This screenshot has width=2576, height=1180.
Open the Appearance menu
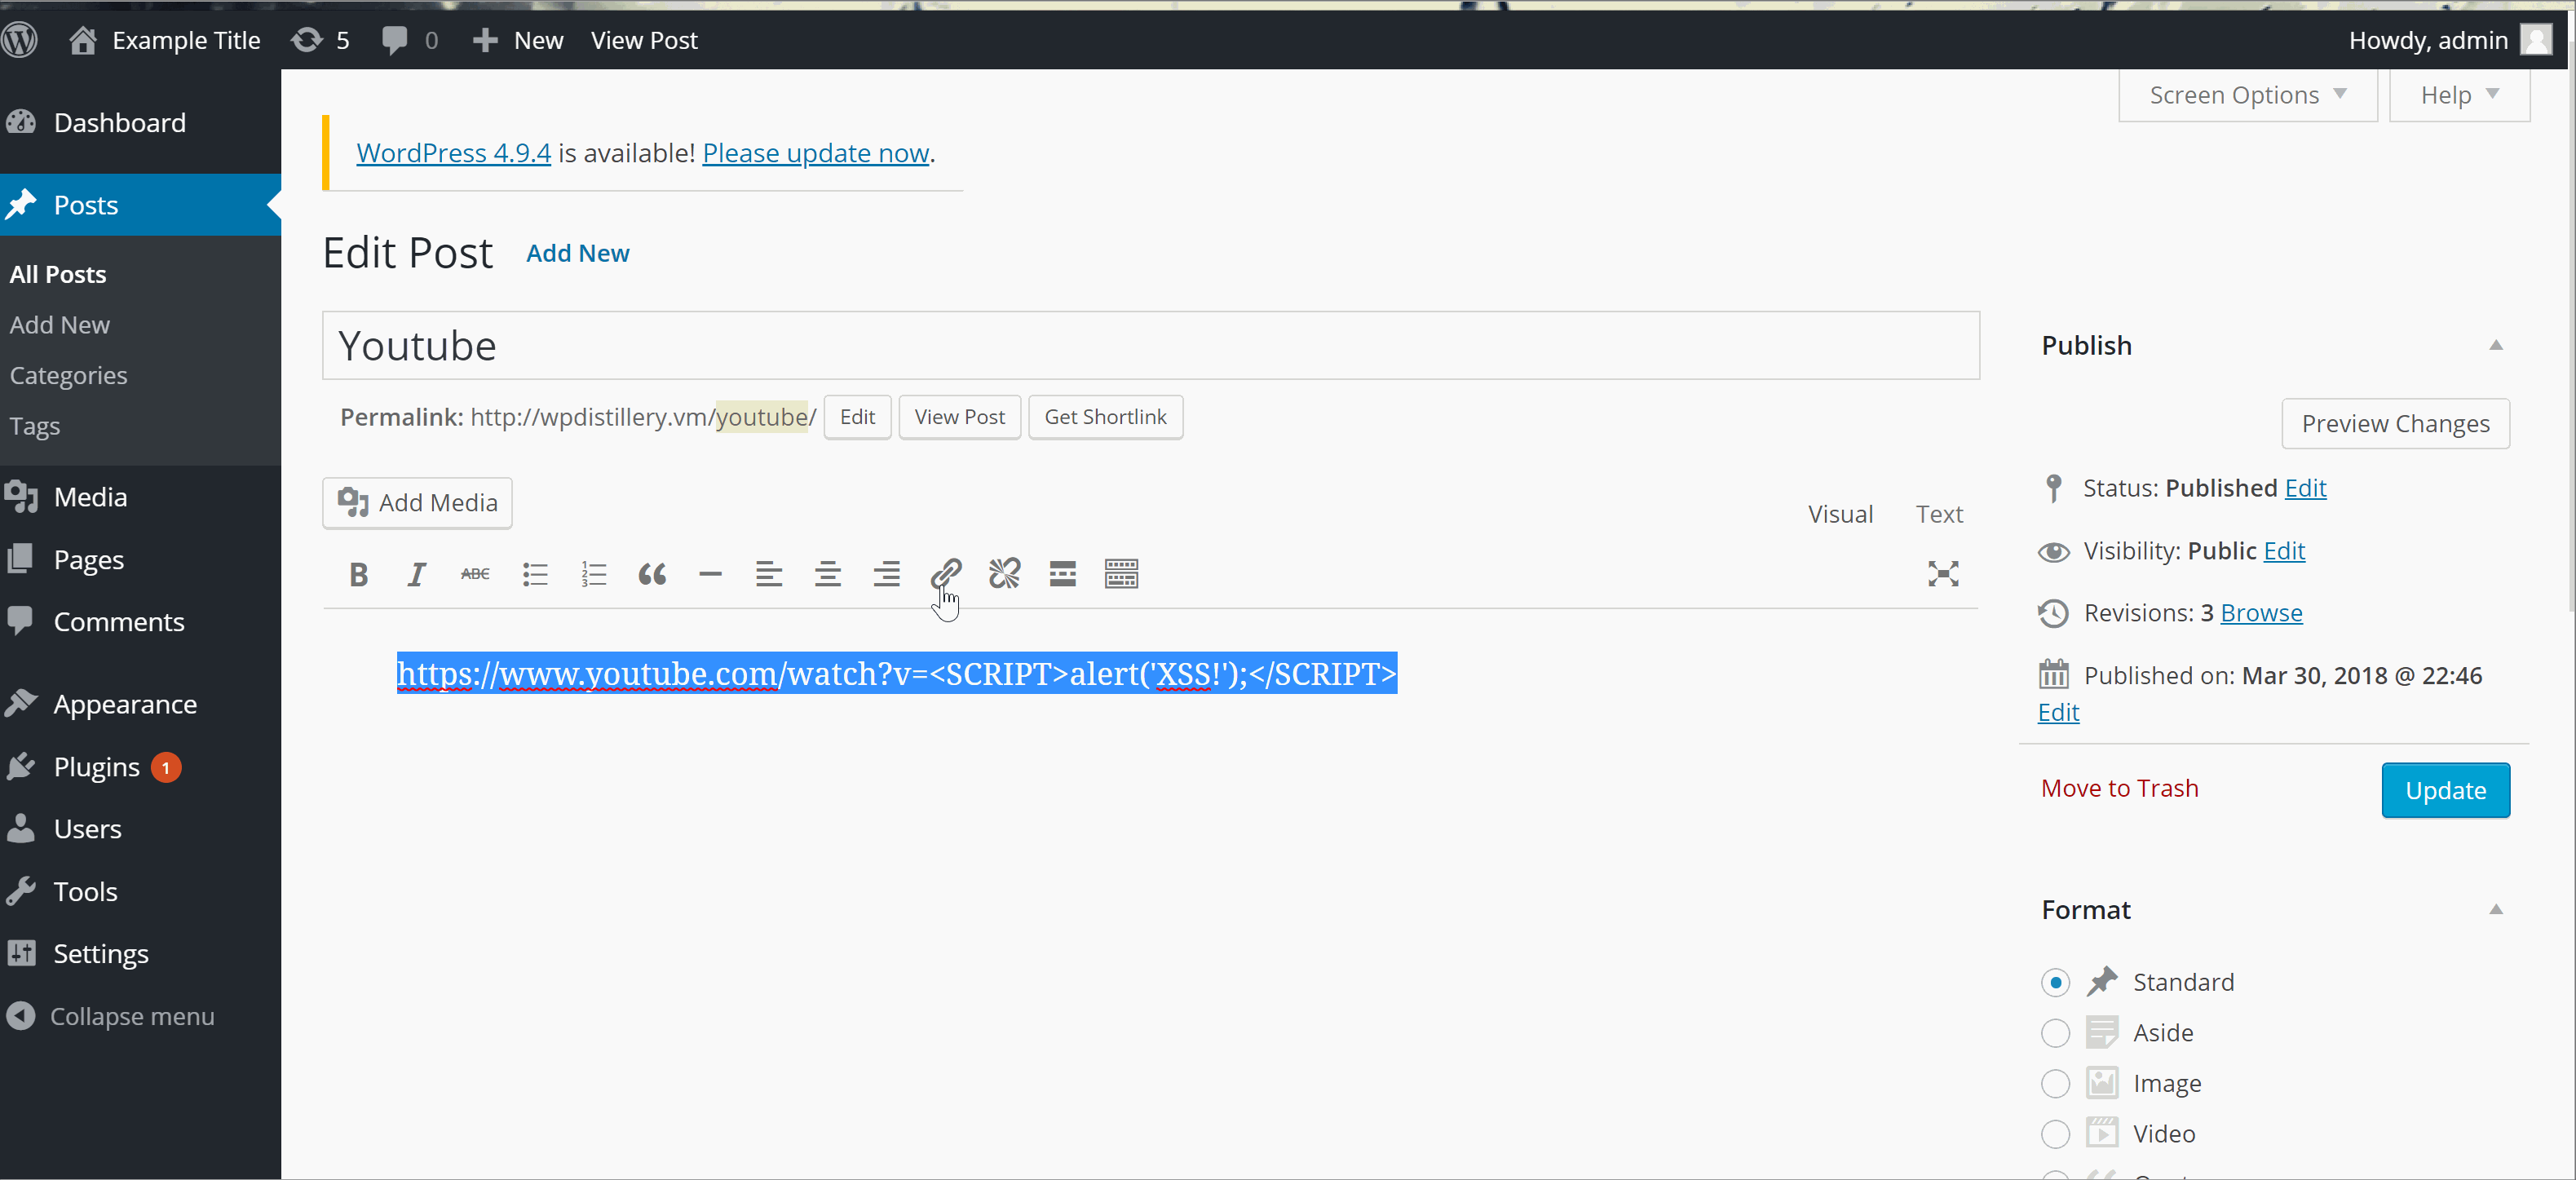(x=140, y=704)
